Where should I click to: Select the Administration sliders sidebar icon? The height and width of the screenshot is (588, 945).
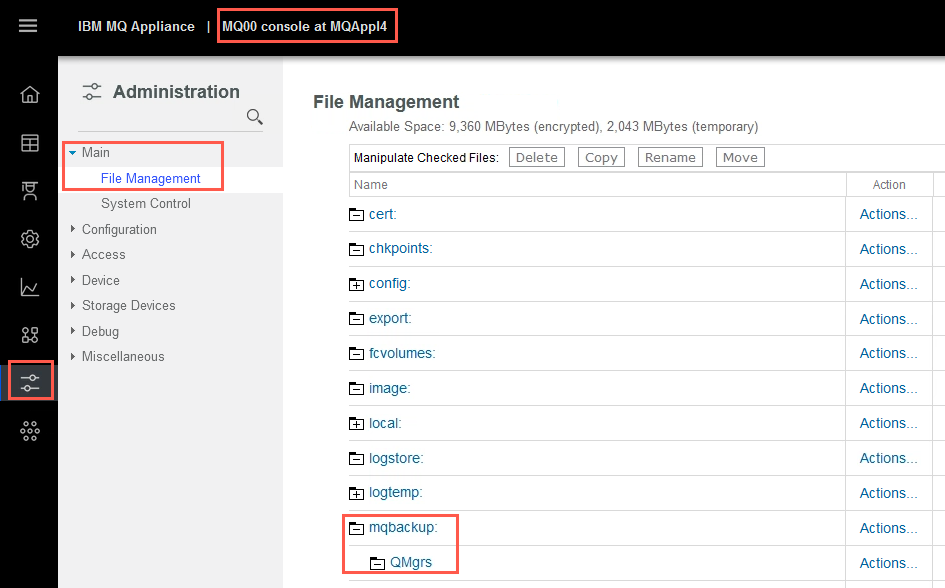(x=30, y=383)
